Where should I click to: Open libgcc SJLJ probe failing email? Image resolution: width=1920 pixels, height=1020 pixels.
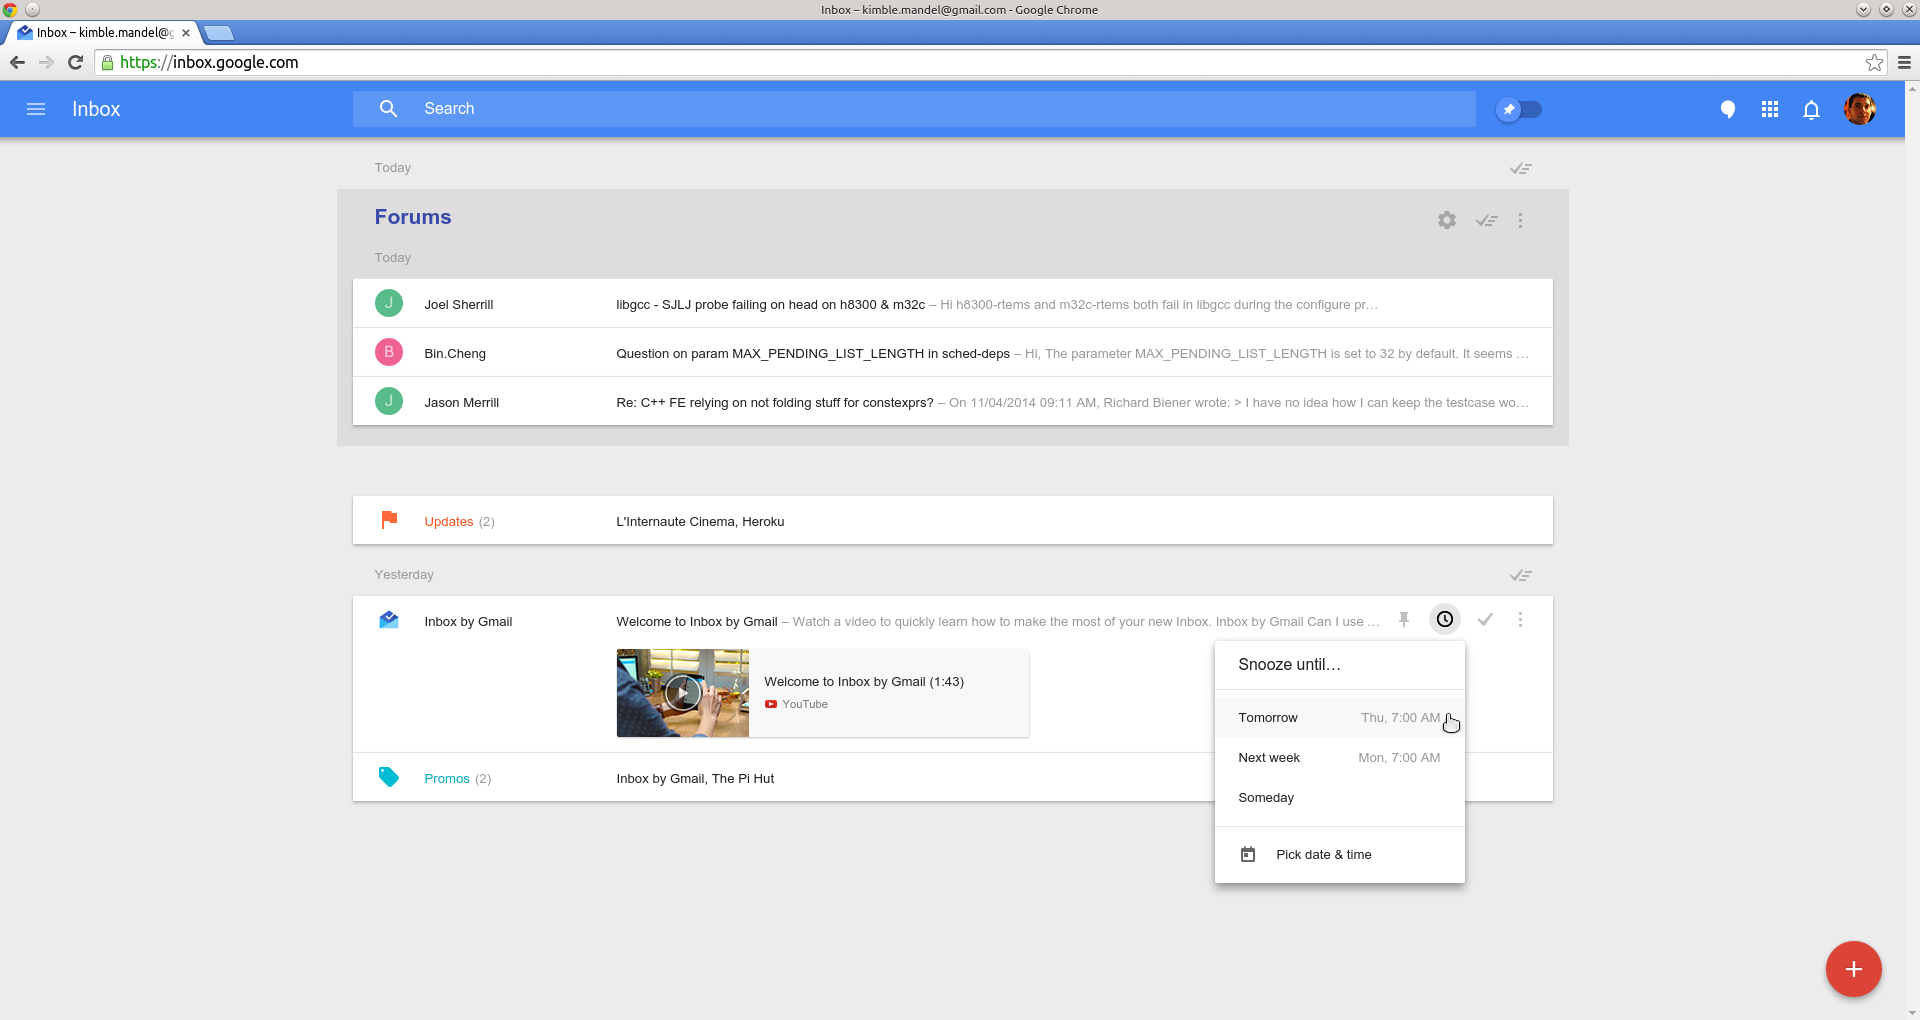click(952, 303)
